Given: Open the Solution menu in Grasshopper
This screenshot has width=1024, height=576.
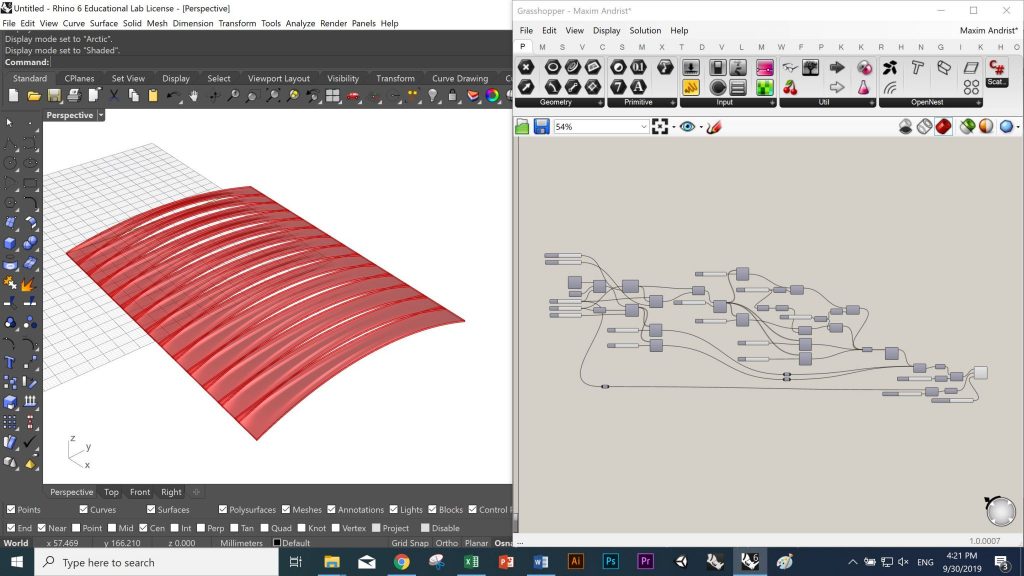Looking at the screenshot, I should click(x=645, y=31).
